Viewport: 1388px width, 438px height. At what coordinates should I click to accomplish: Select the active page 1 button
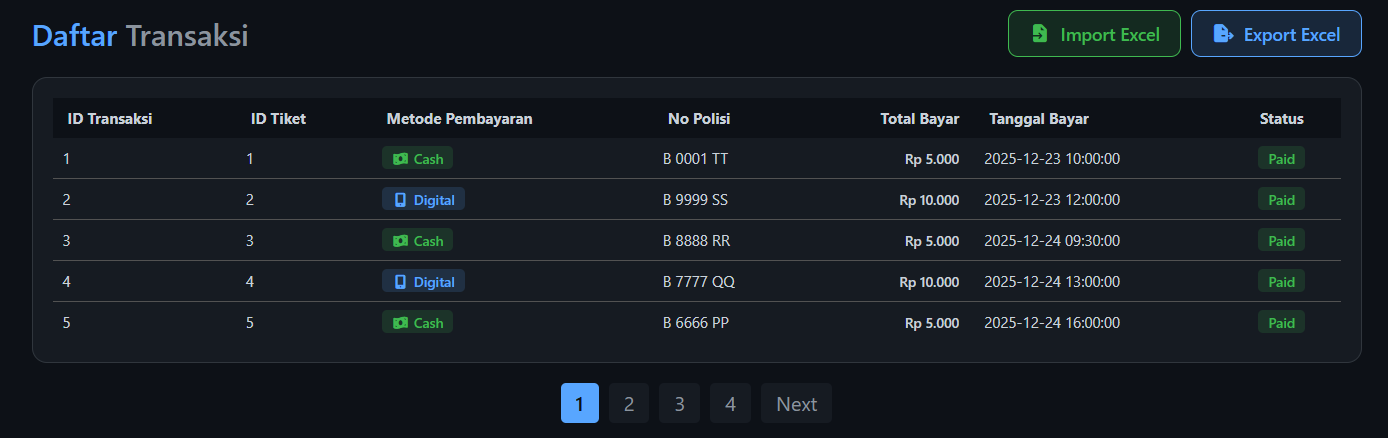[x=580, y=404]
